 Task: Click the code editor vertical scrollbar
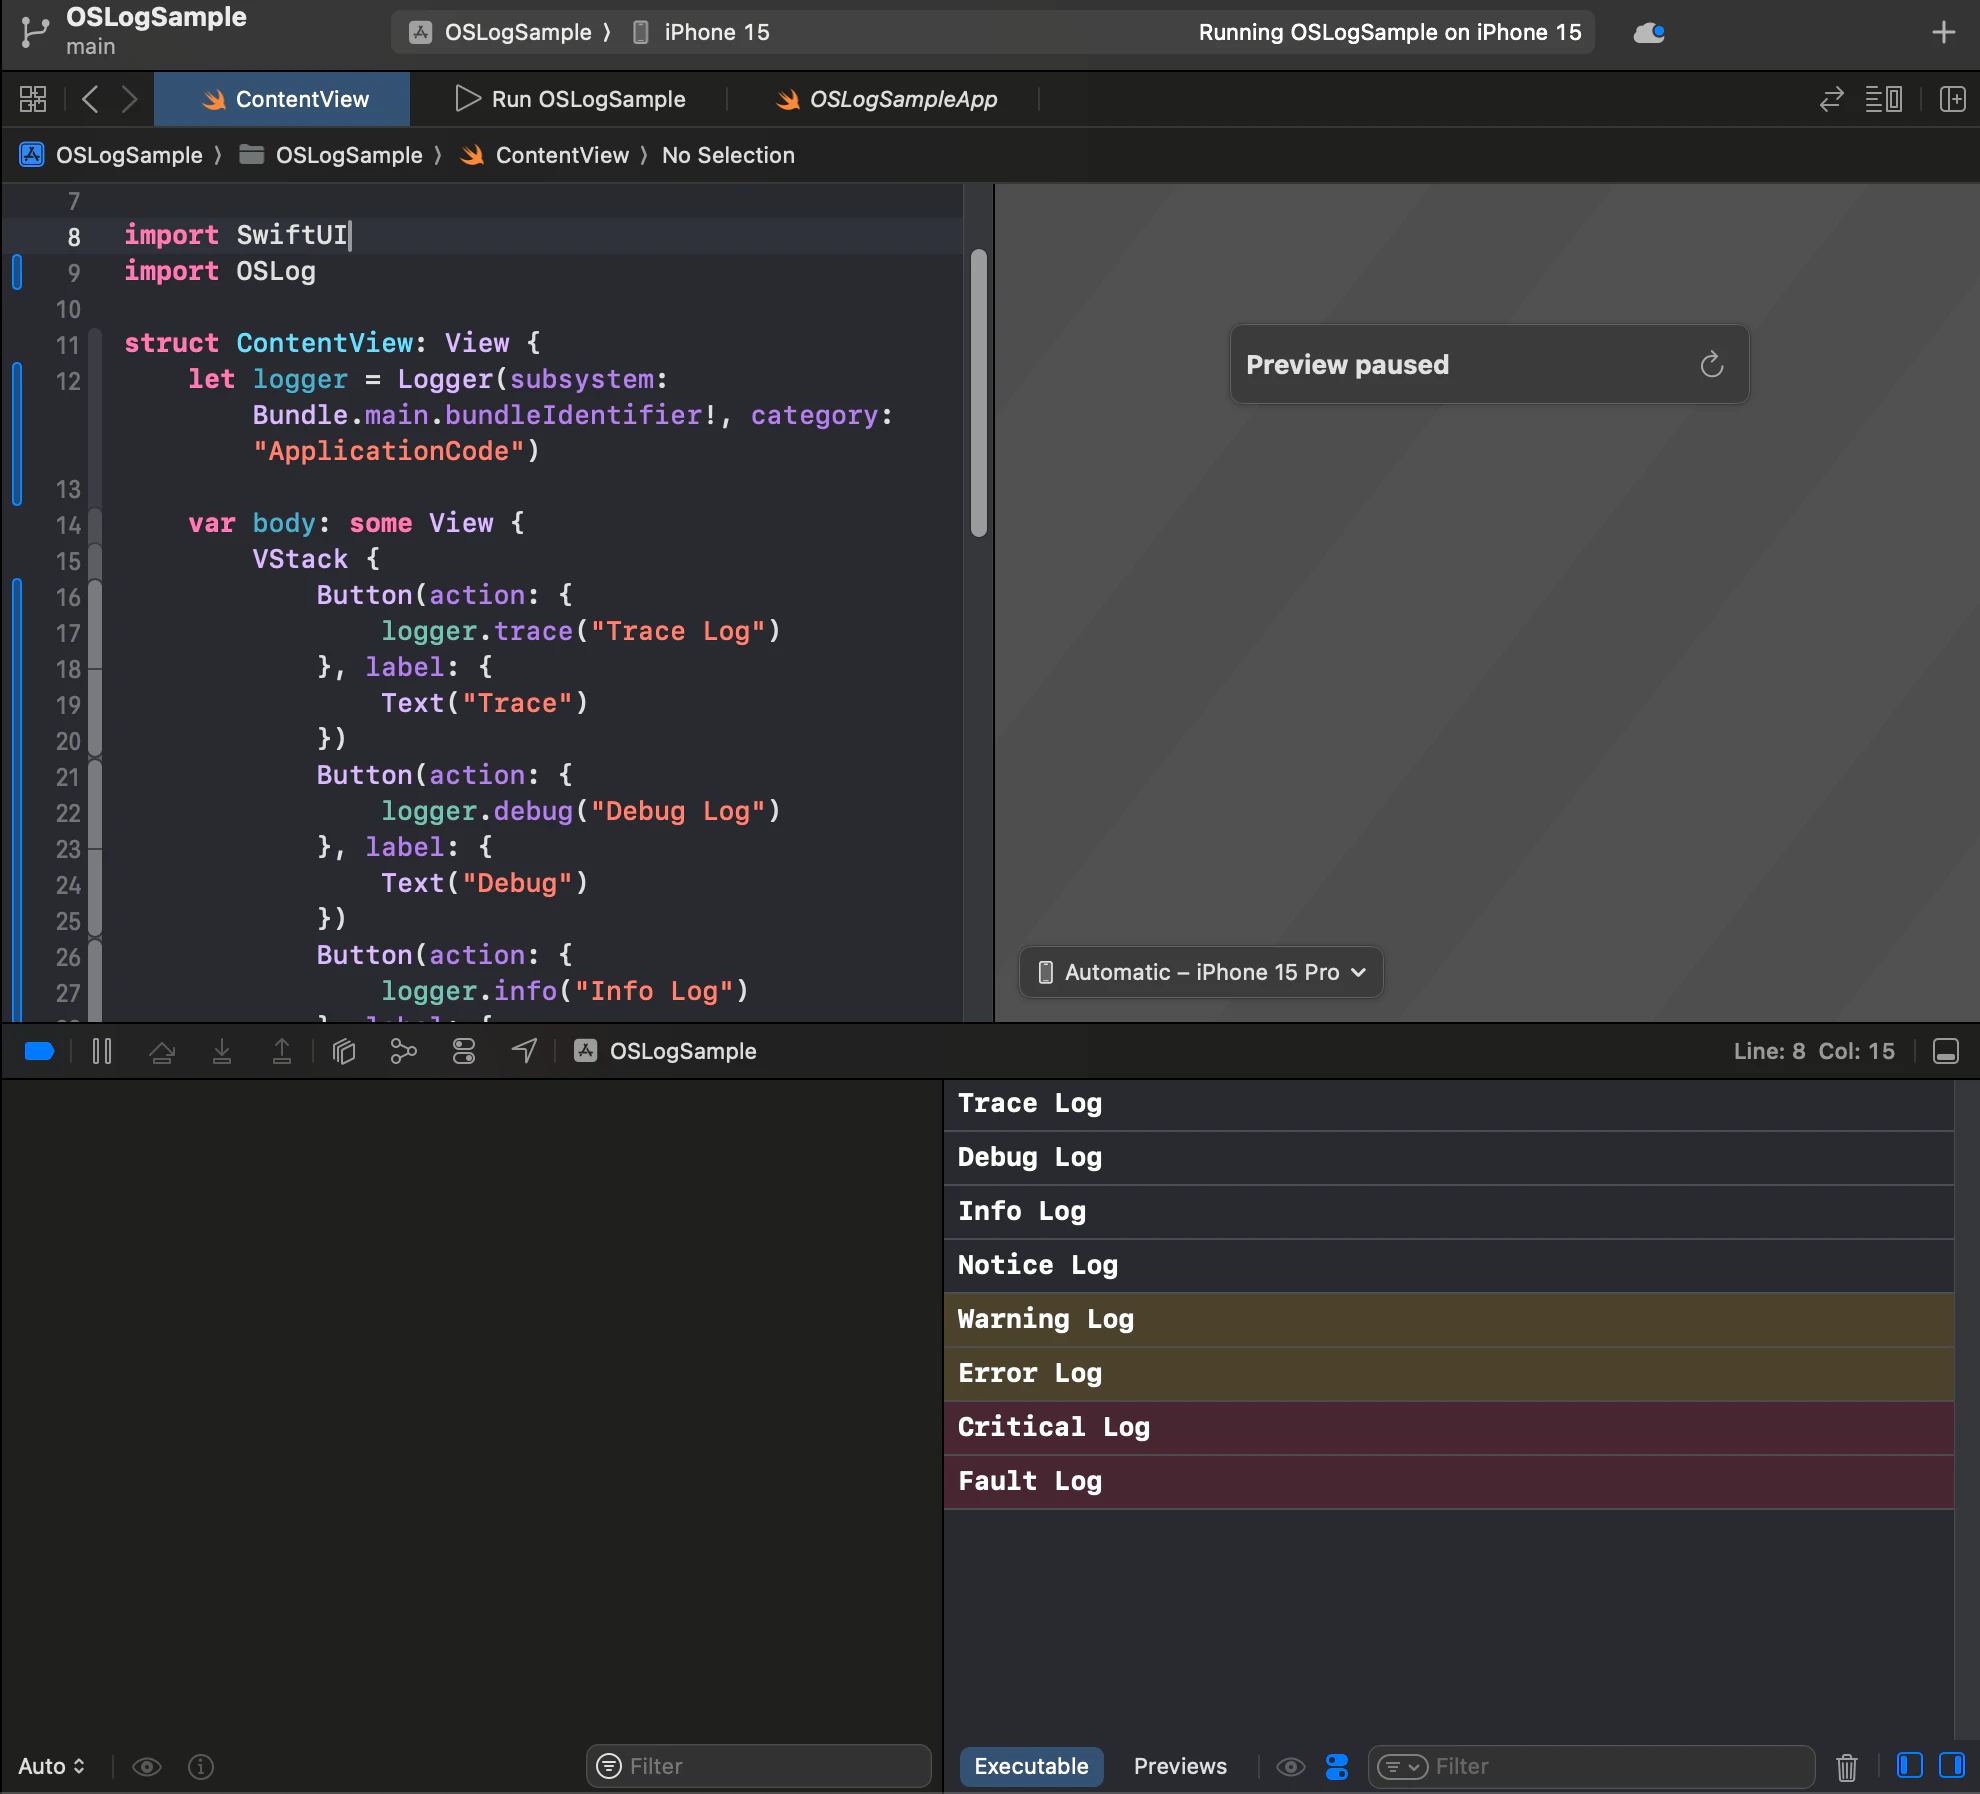tap(979, 393)
